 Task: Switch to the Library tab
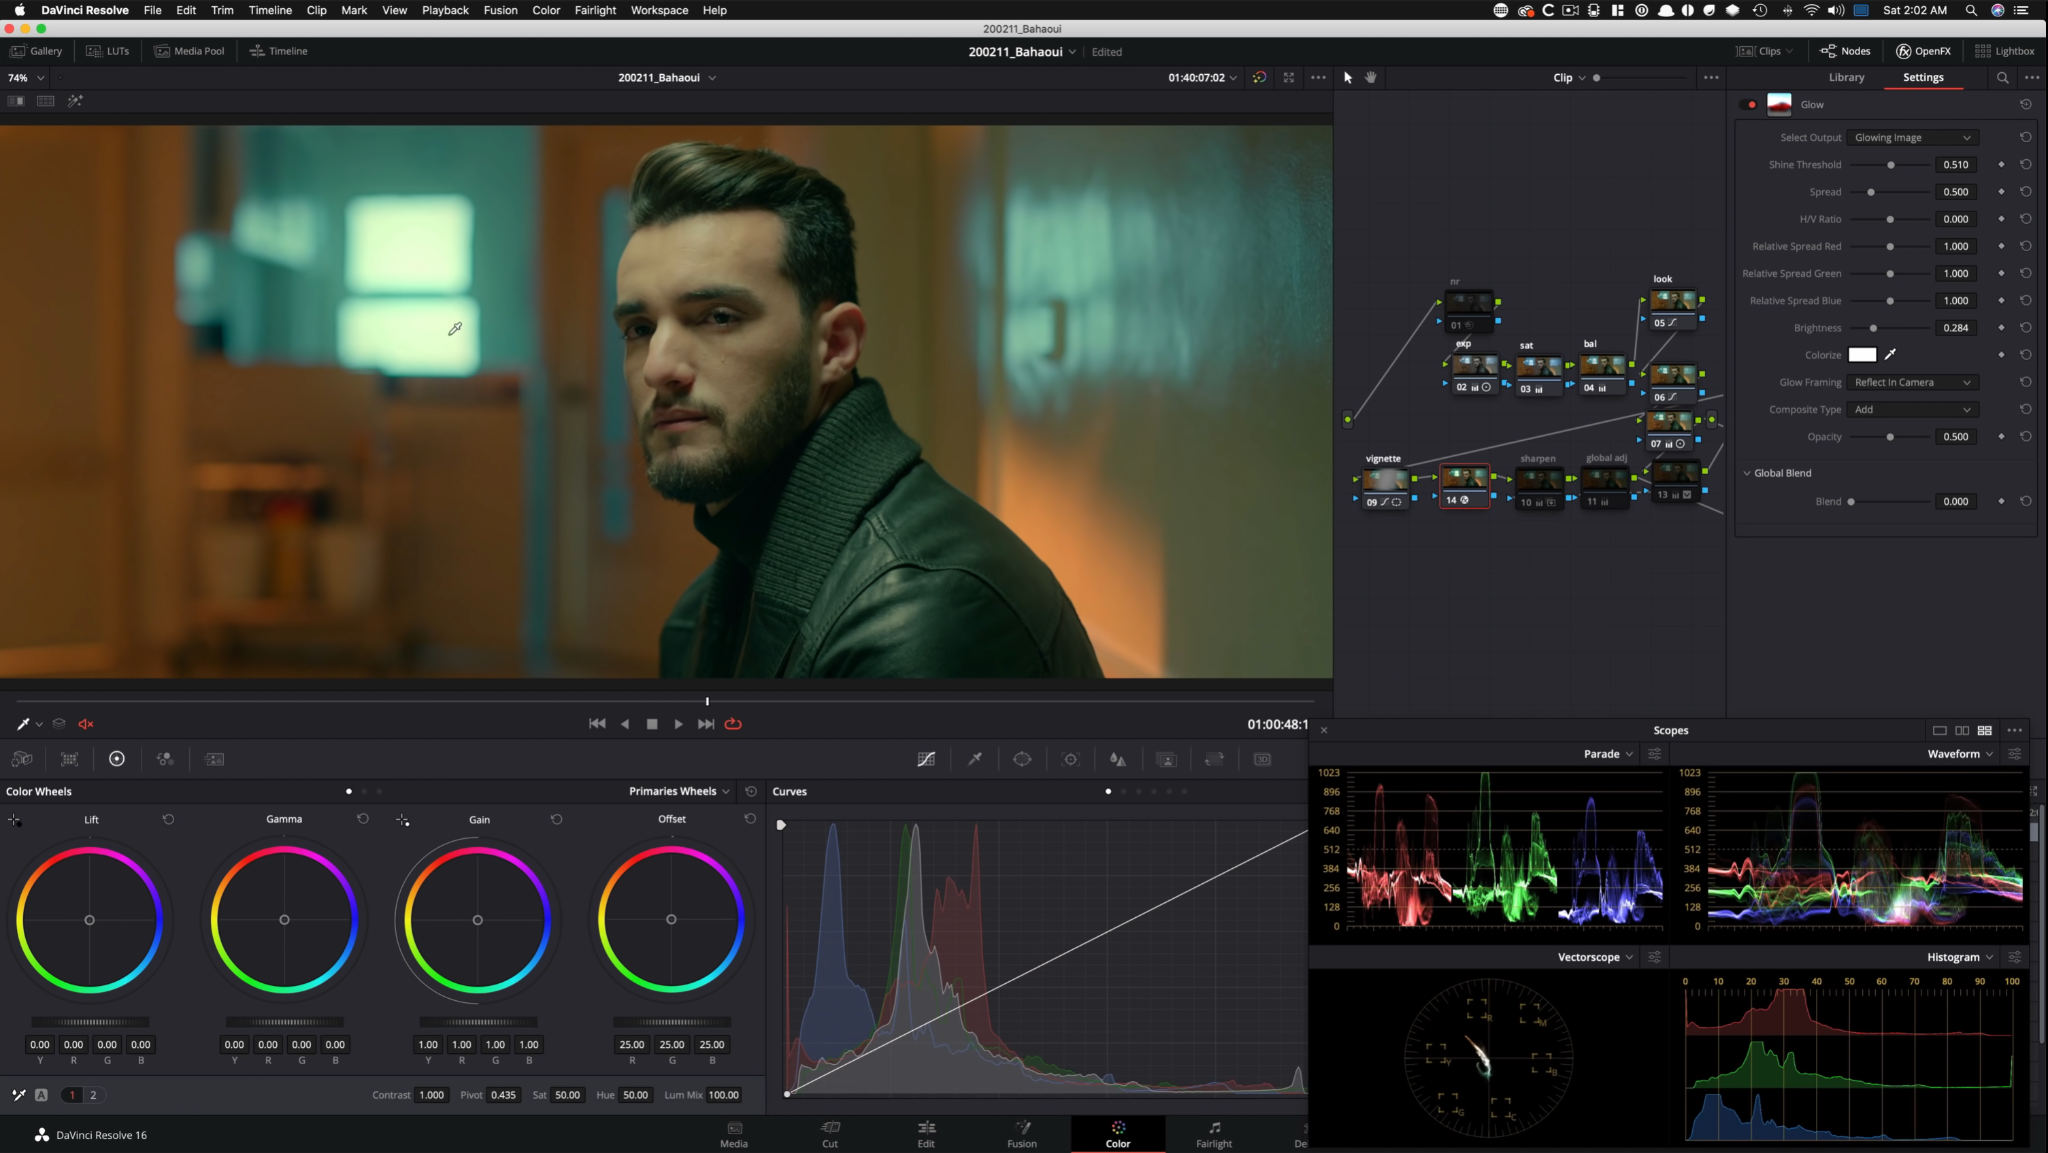[1846, 77]
